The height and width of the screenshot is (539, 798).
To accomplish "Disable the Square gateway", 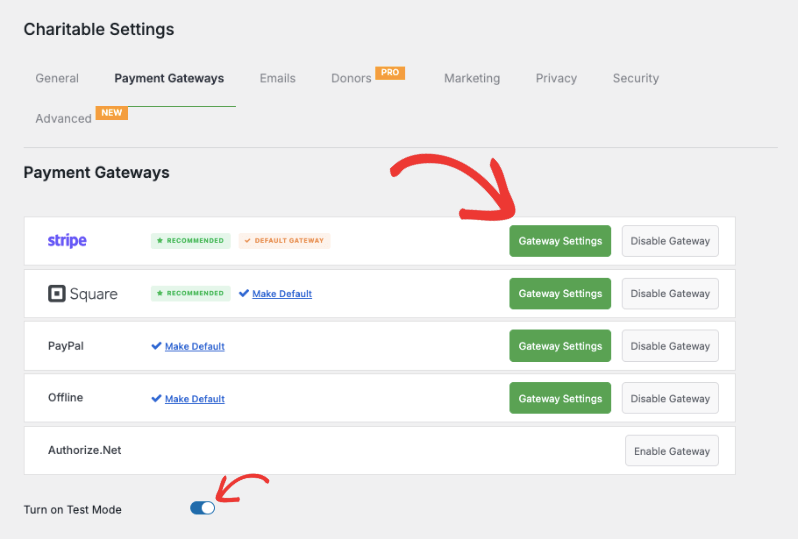I will coord(670,294).
